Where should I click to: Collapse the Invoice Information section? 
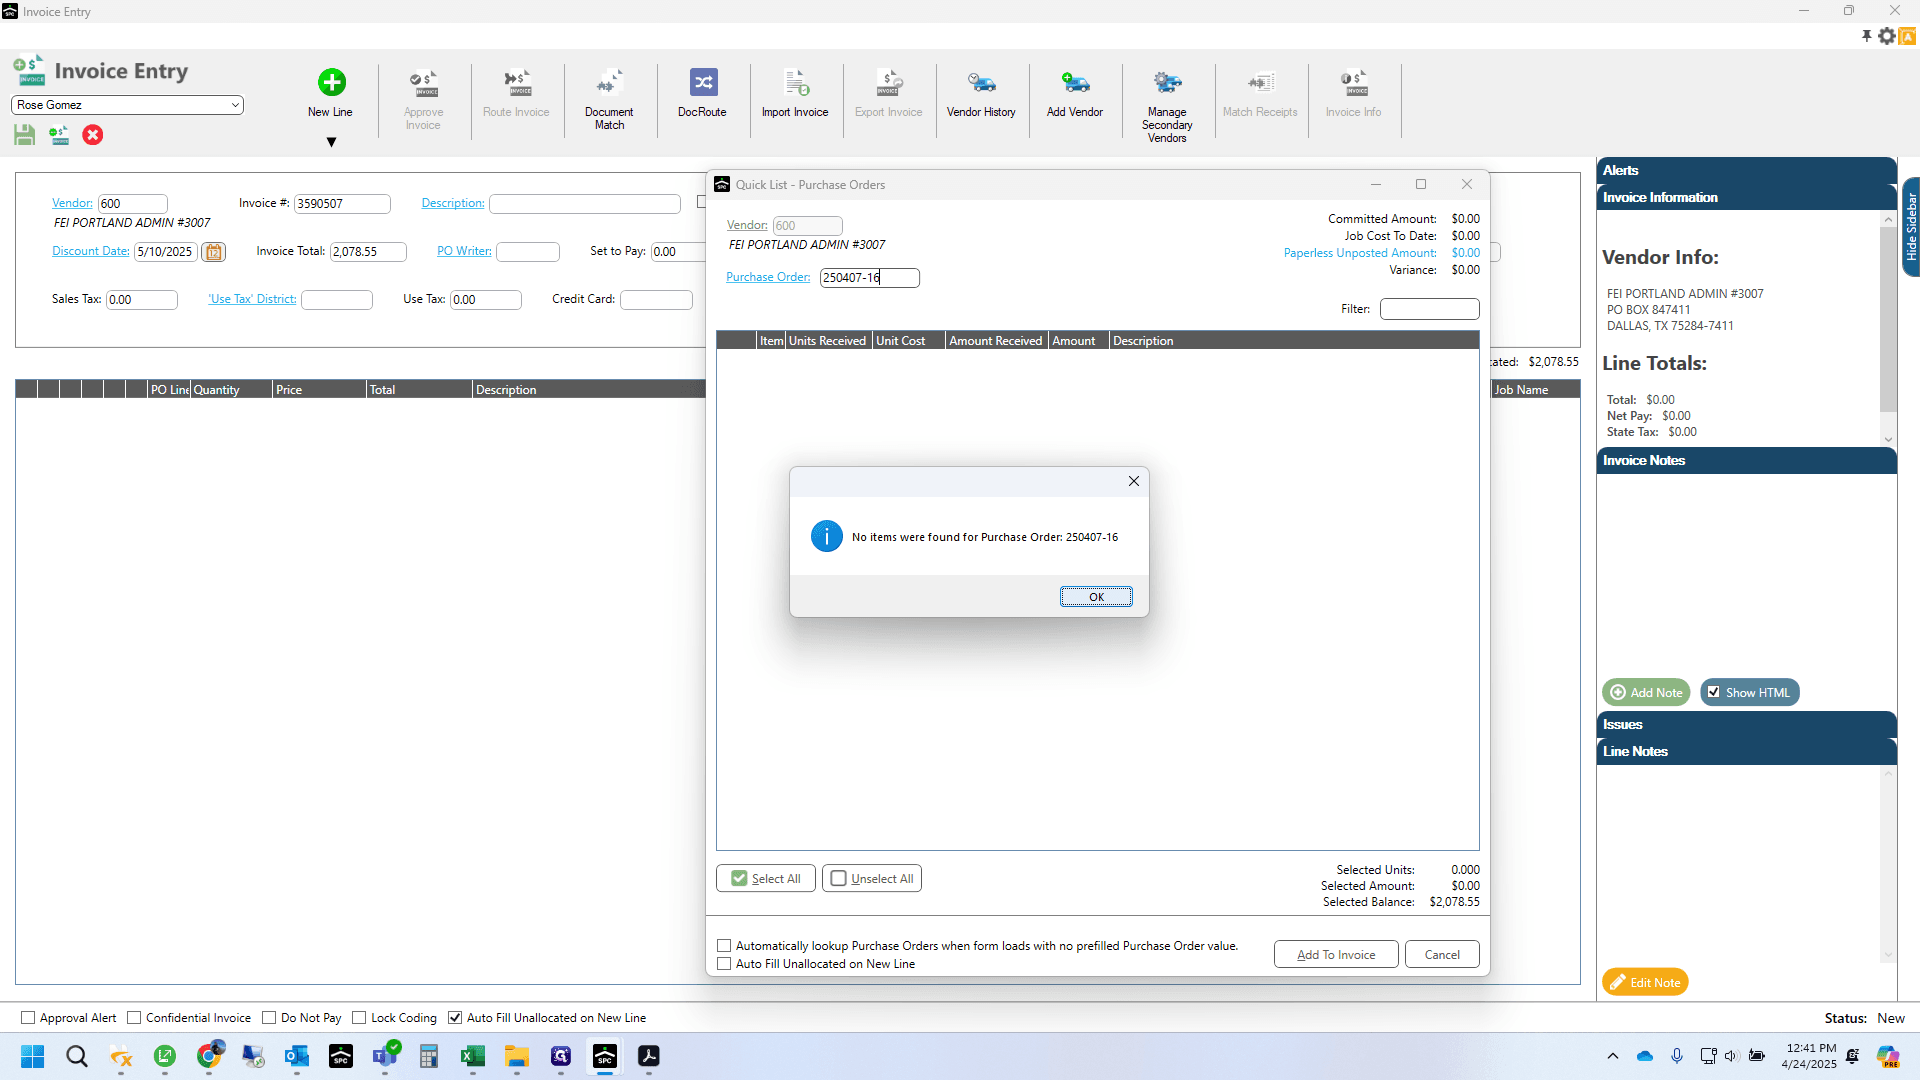(1746, 197)
